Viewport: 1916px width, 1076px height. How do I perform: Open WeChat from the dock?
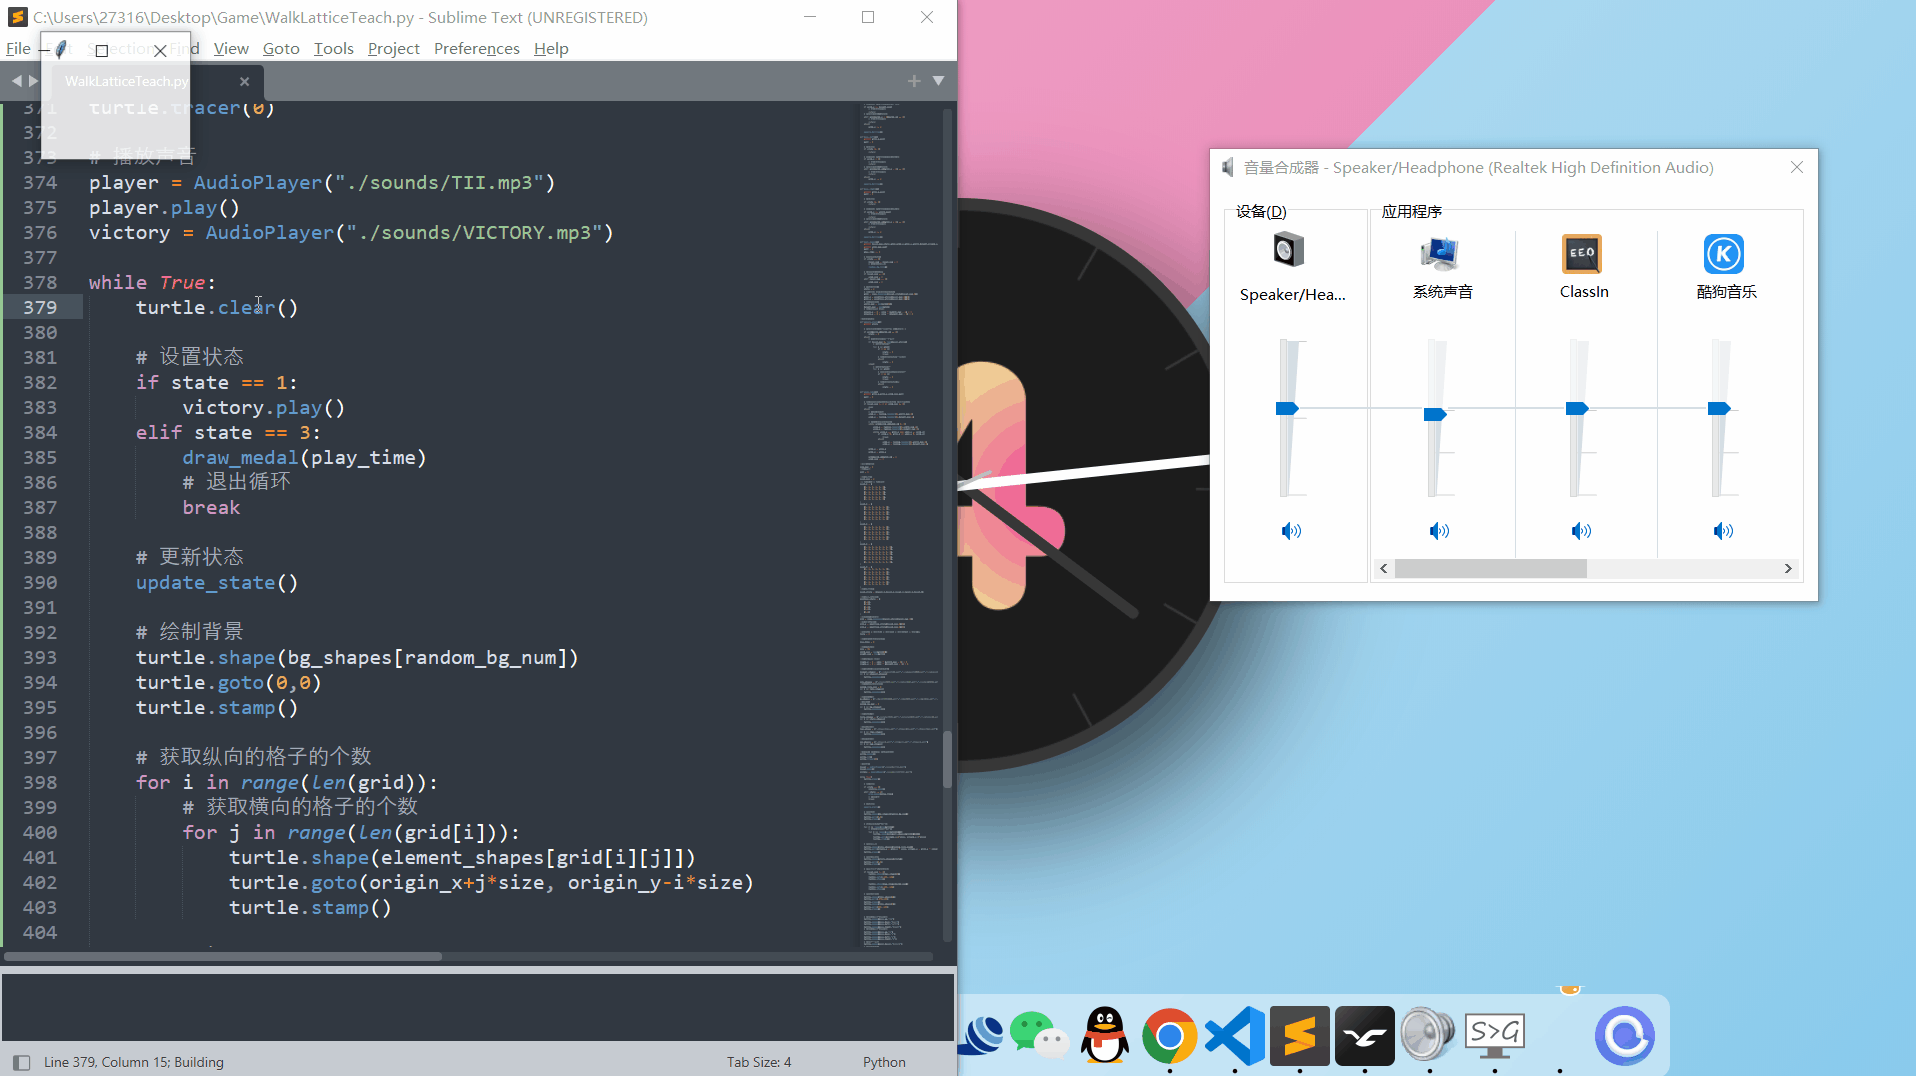point(1039,1035)
